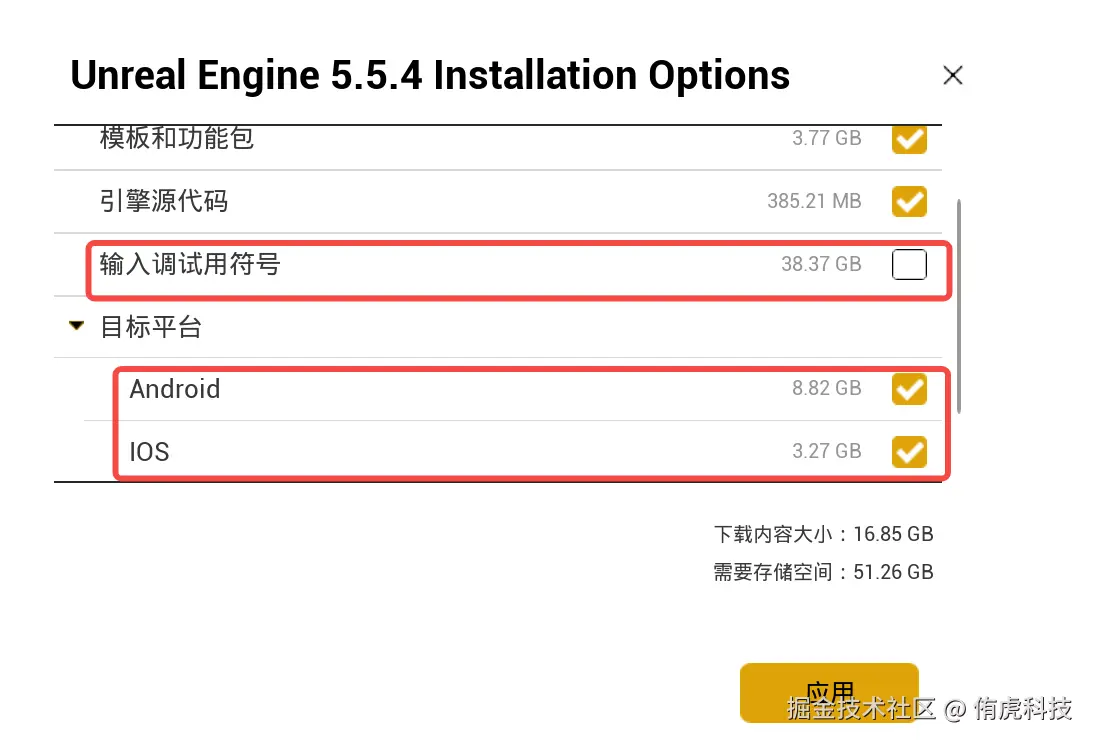Click the 8.82 GB Android size
The width and height of the screenshot is (1094, 744).
(x=826, y=389)
